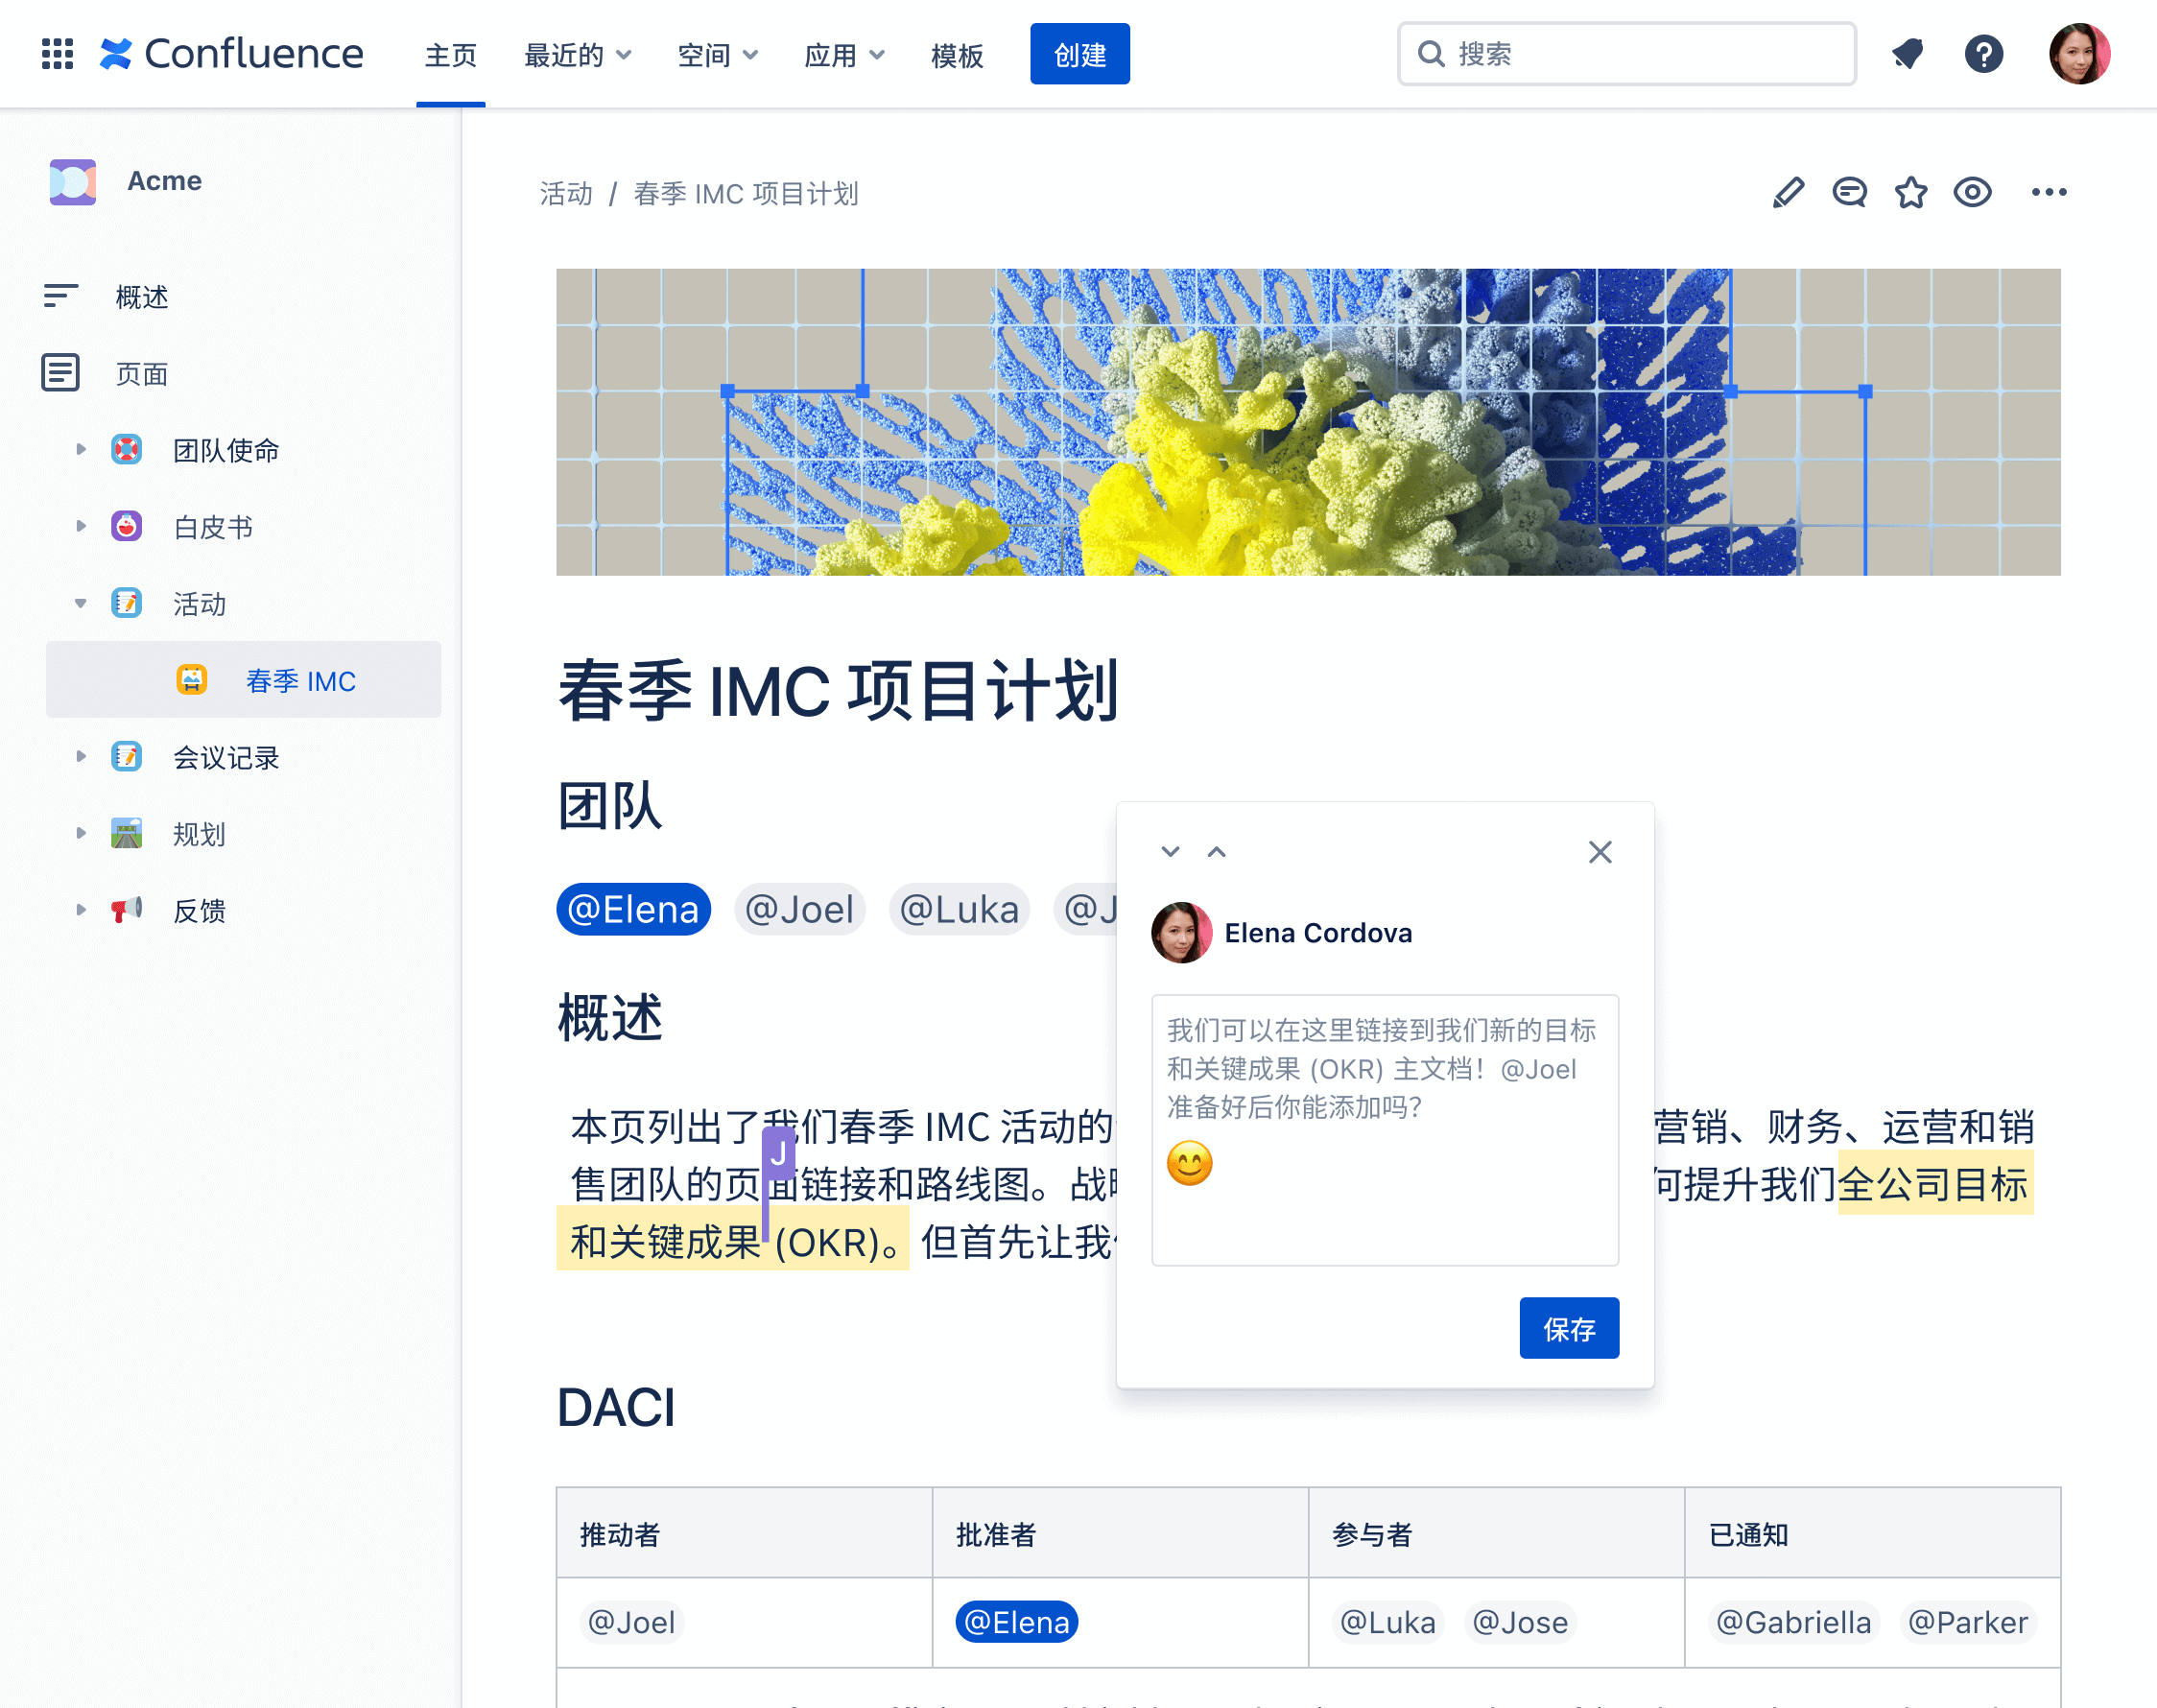Click the 推动者 table header cell
2157x1708 pixels.
pos(743,1533)
